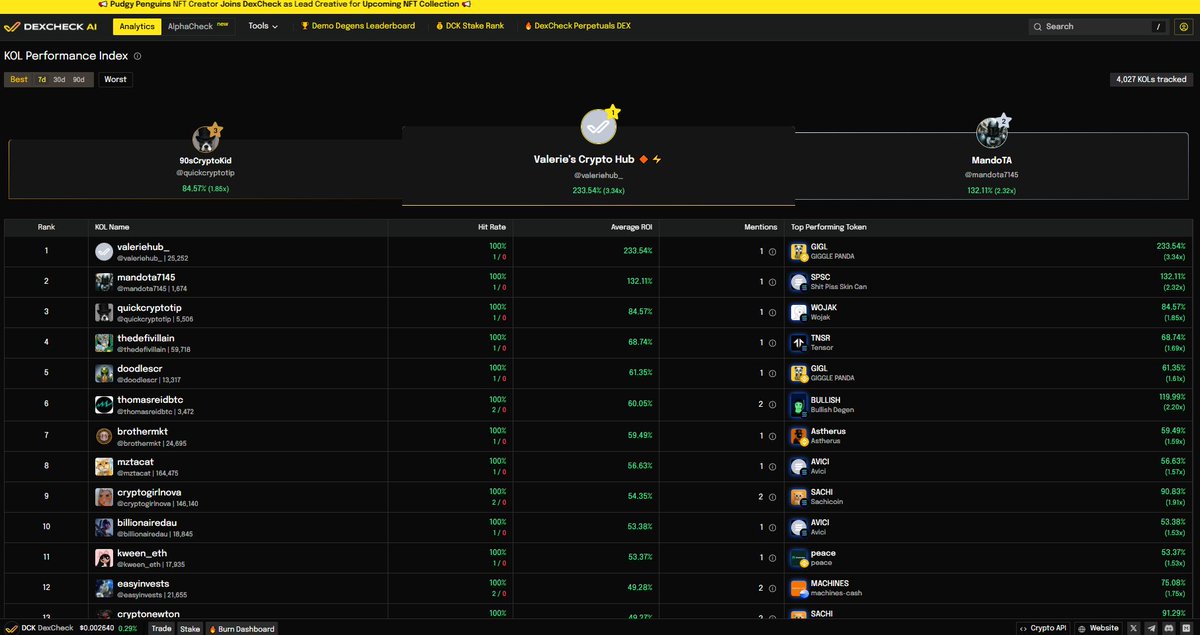Click brothermkt avatar
This screenshot has width=1200, height=635.
104,436
